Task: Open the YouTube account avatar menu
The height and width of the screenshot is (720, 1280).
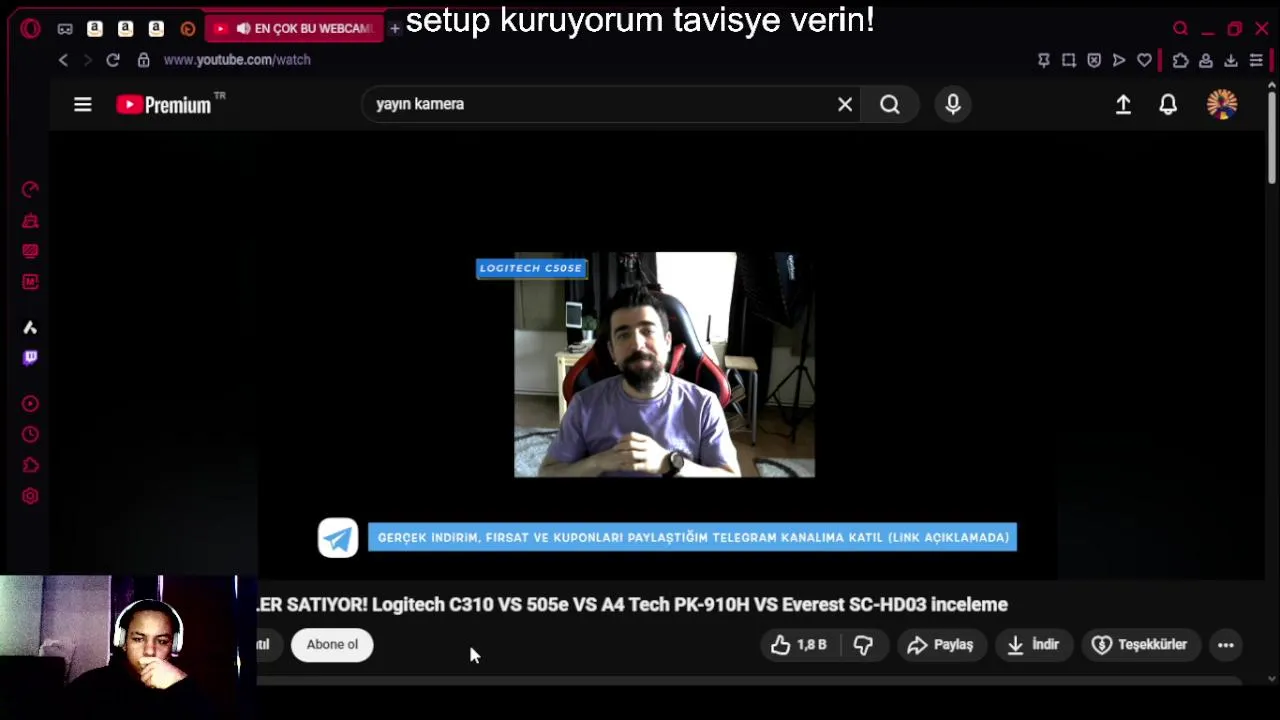Action: click(1222, 104)
